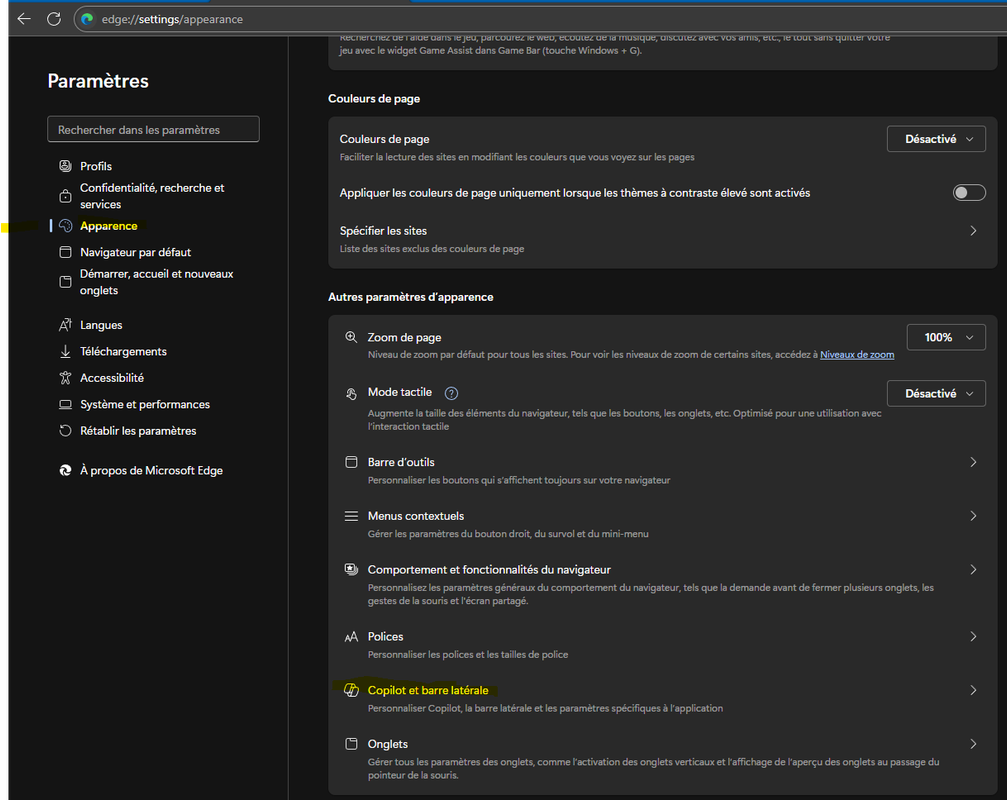
Task: Expand Onglets chevron
Action: click(973, 743)
